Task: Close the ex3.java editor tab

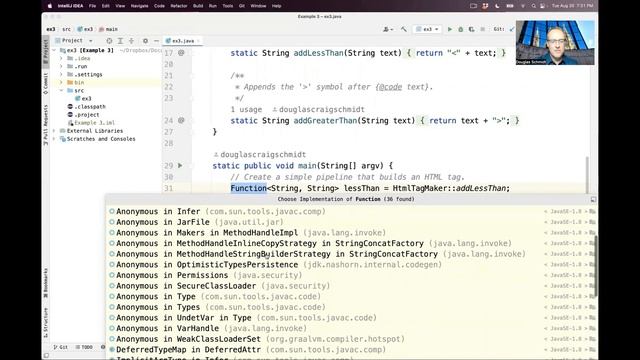Action: coord(198,41)
